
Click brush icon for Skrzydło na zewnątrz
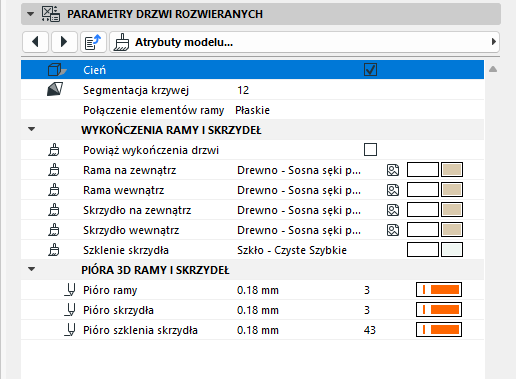[54, 210]
